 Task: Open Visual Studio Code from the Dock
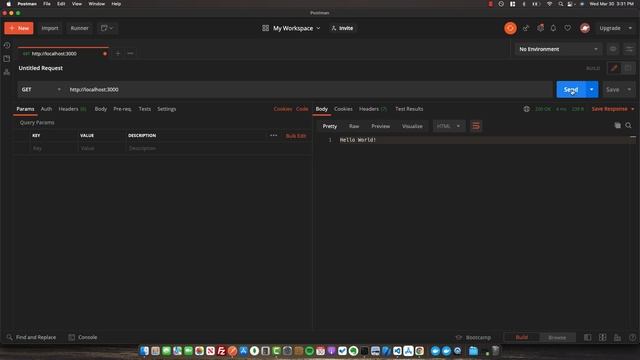(x=397, y=351)
